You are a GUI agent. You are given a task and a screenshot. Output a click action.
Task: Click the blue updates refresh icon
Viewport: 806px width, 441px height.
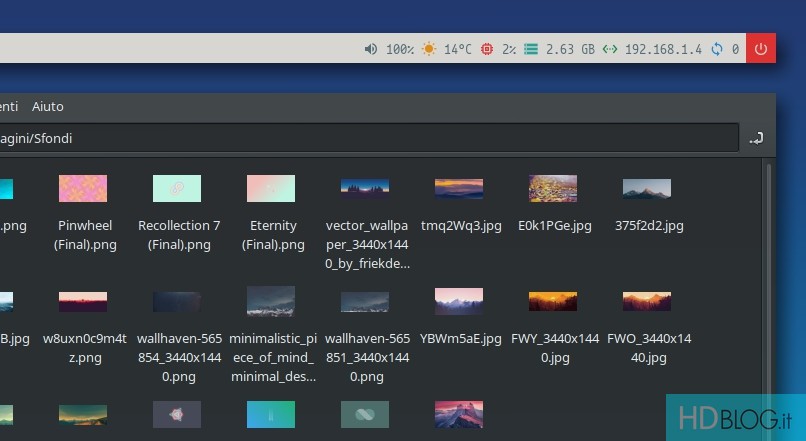(717, 49)
